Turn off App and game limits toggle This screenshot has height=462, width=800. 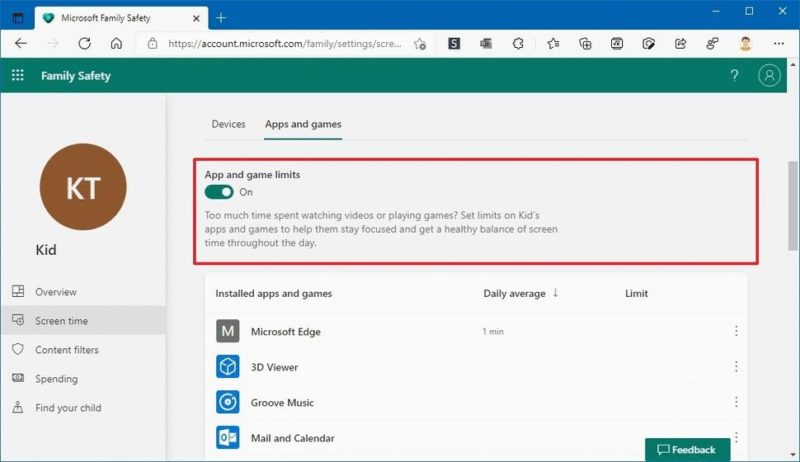pyautogui.click(x=219, y=192)
